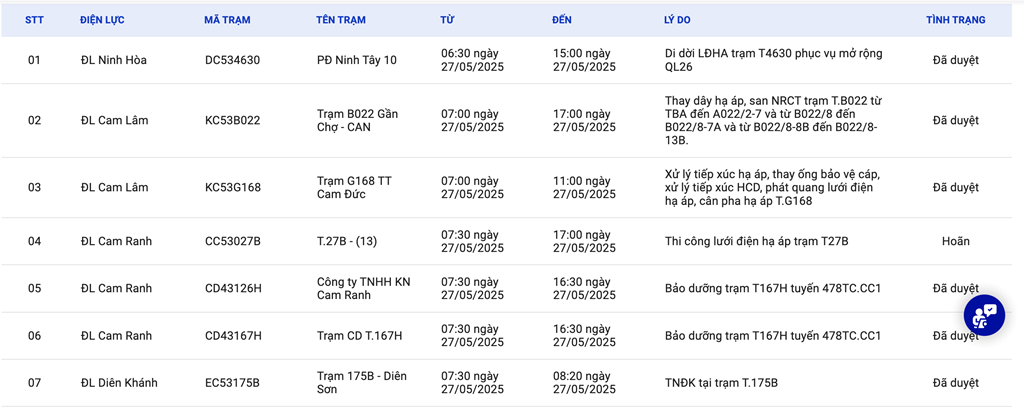Click station name PĐ Ninh Tây 10
Viewport: 1024px width, 409px height.
357,60
